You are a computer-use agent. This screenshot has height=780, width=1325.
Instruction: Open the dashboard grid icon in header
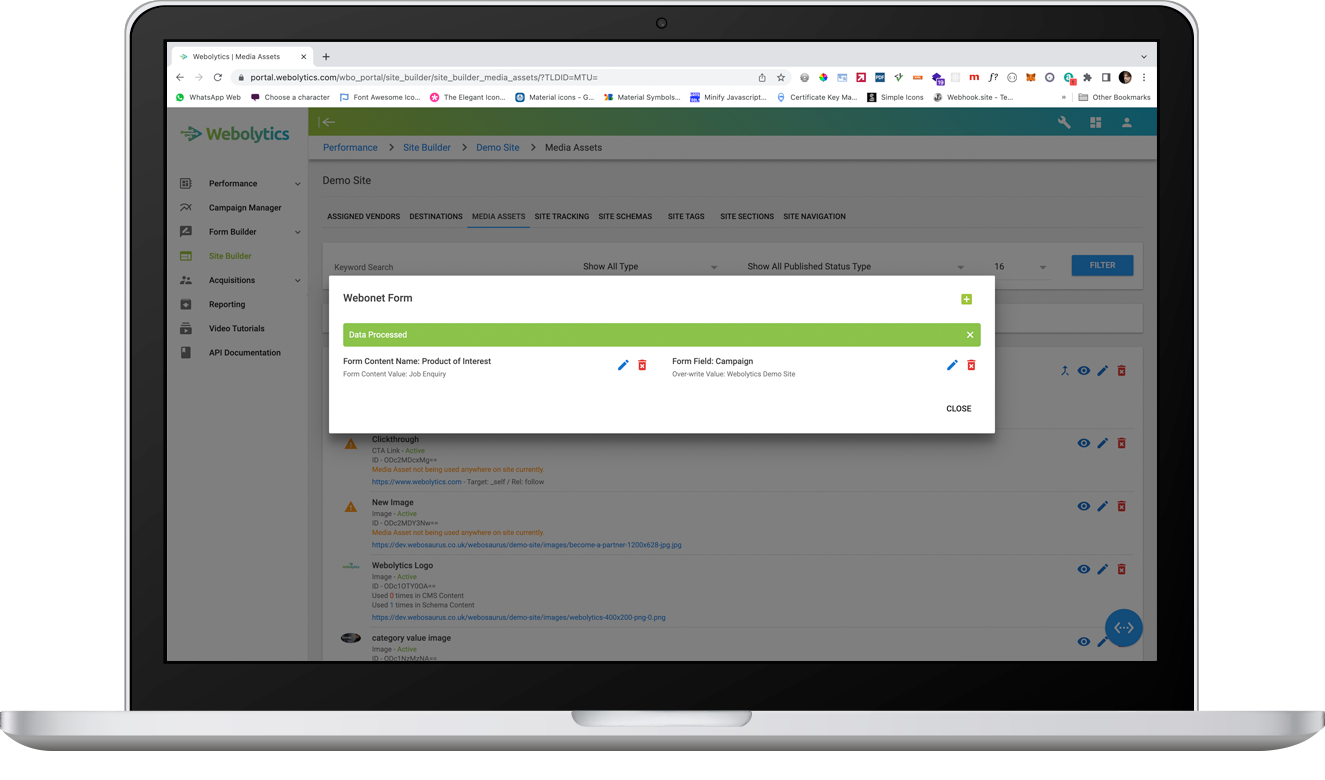1095,122
